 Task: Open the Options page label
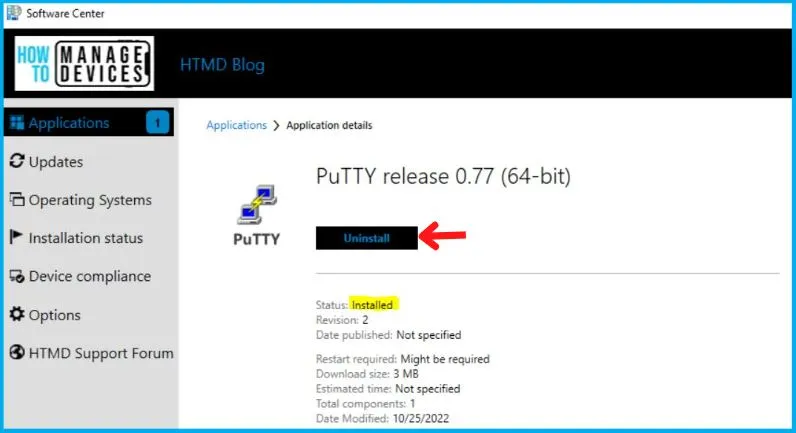54,315
